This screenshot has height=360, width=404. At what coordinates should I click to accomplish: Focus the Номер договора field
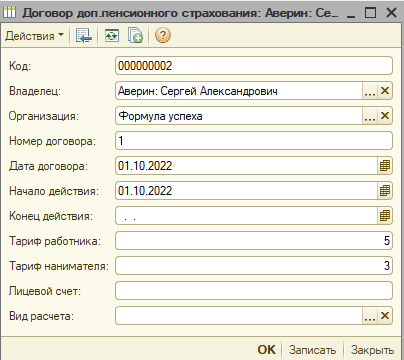[254, 141]
